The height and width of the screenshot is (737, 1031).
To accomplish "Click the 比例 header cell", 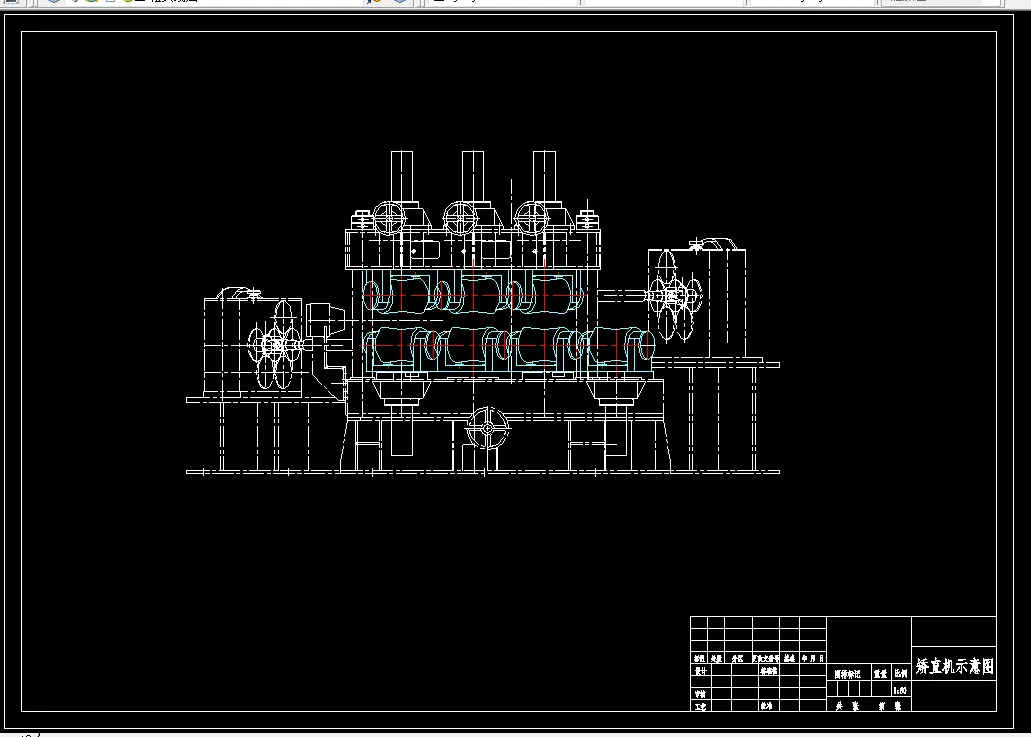I will 901,673.
